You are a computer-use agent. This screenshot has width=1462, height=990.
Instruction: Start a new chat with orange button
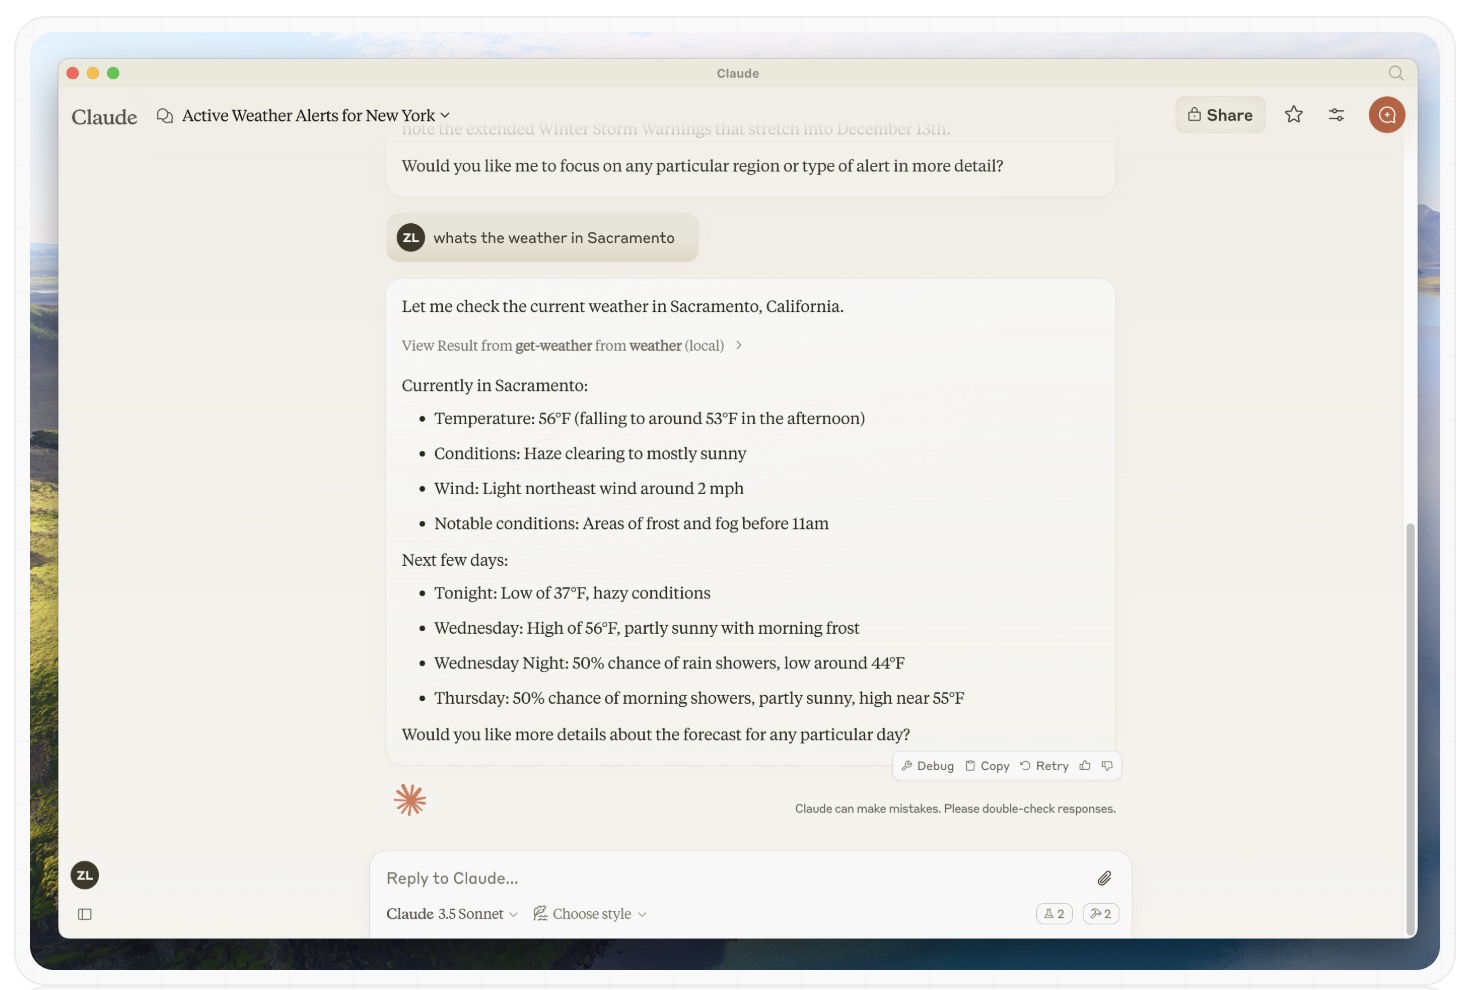point(1387,115)
